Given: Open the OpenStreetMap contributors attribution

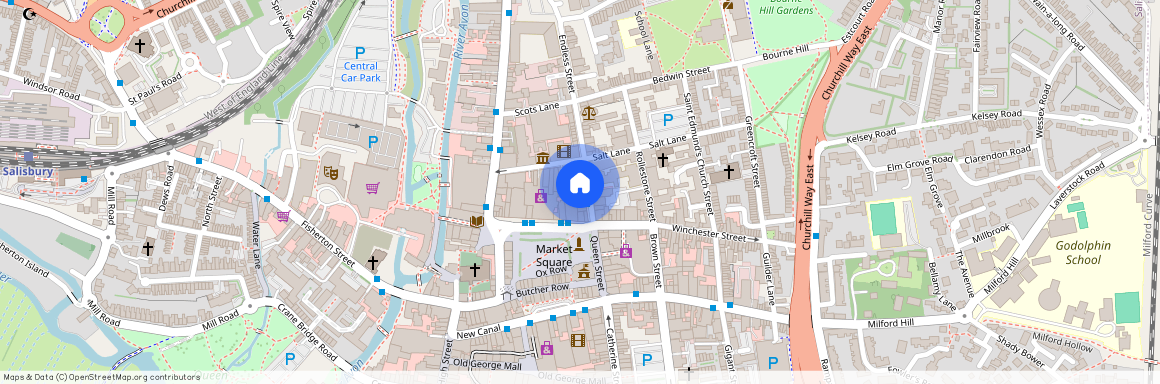Looking at the screenshot, I should (x=102, y=377).
